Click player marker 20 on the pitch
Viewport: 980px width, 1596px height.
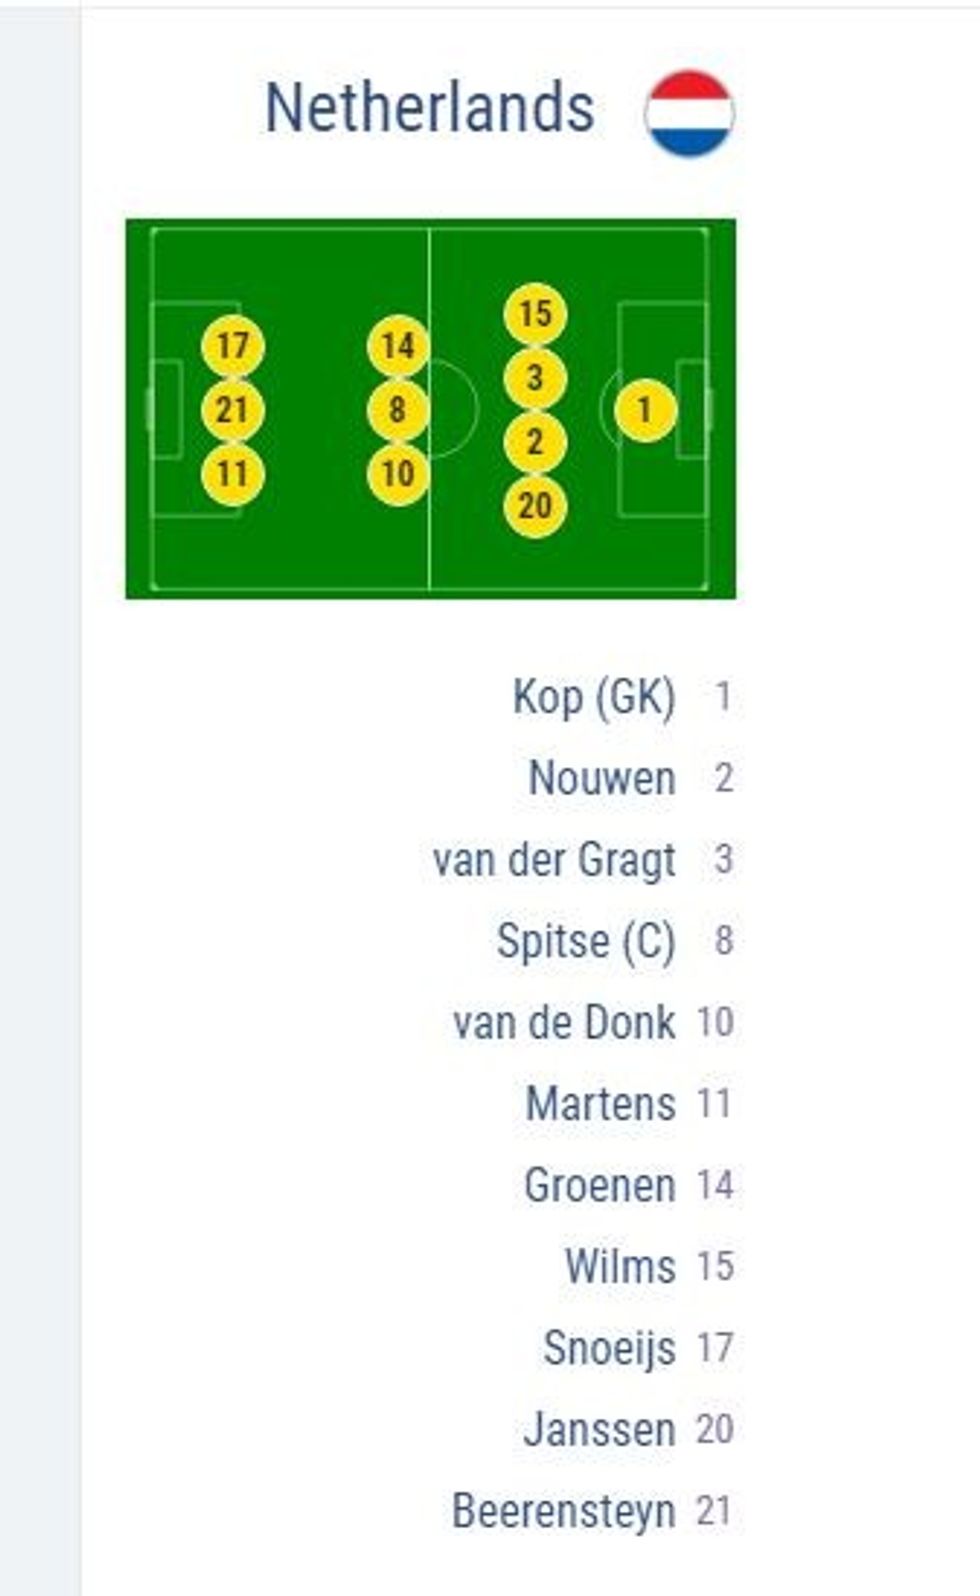click(x=535, y=506)
